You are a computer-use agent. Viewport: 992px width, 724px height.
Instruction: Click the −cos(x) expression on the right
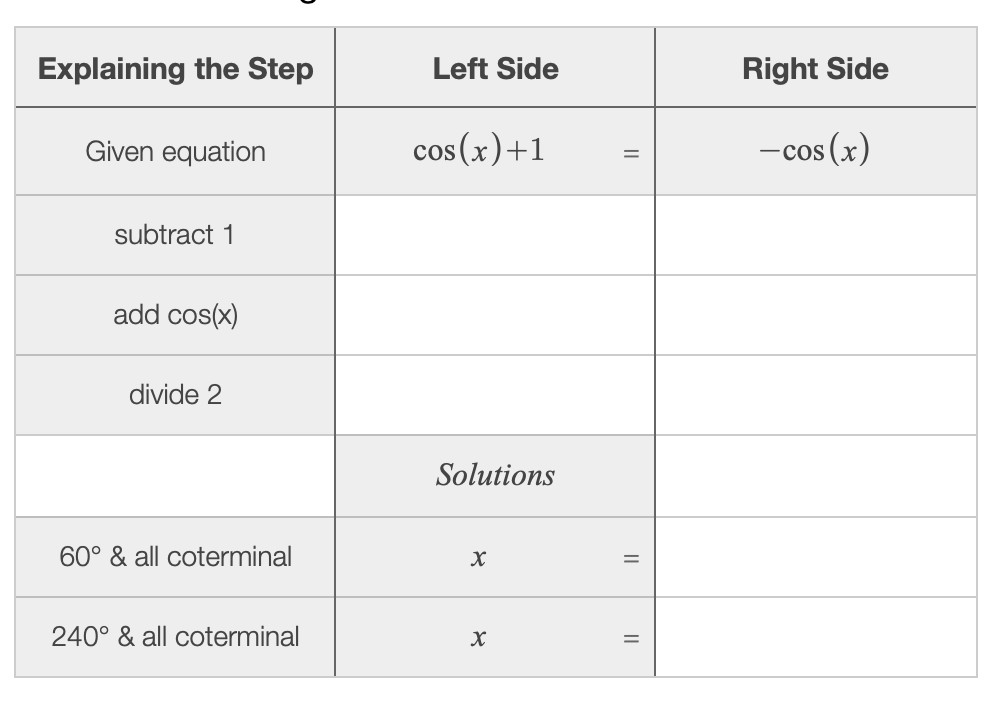814,150
